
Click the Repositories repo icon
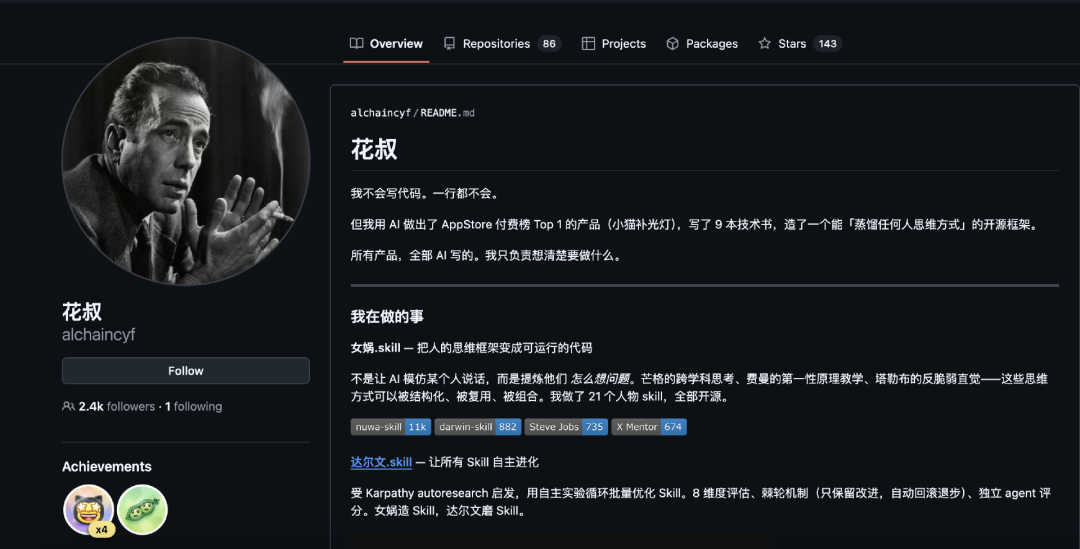coord(449,43)
